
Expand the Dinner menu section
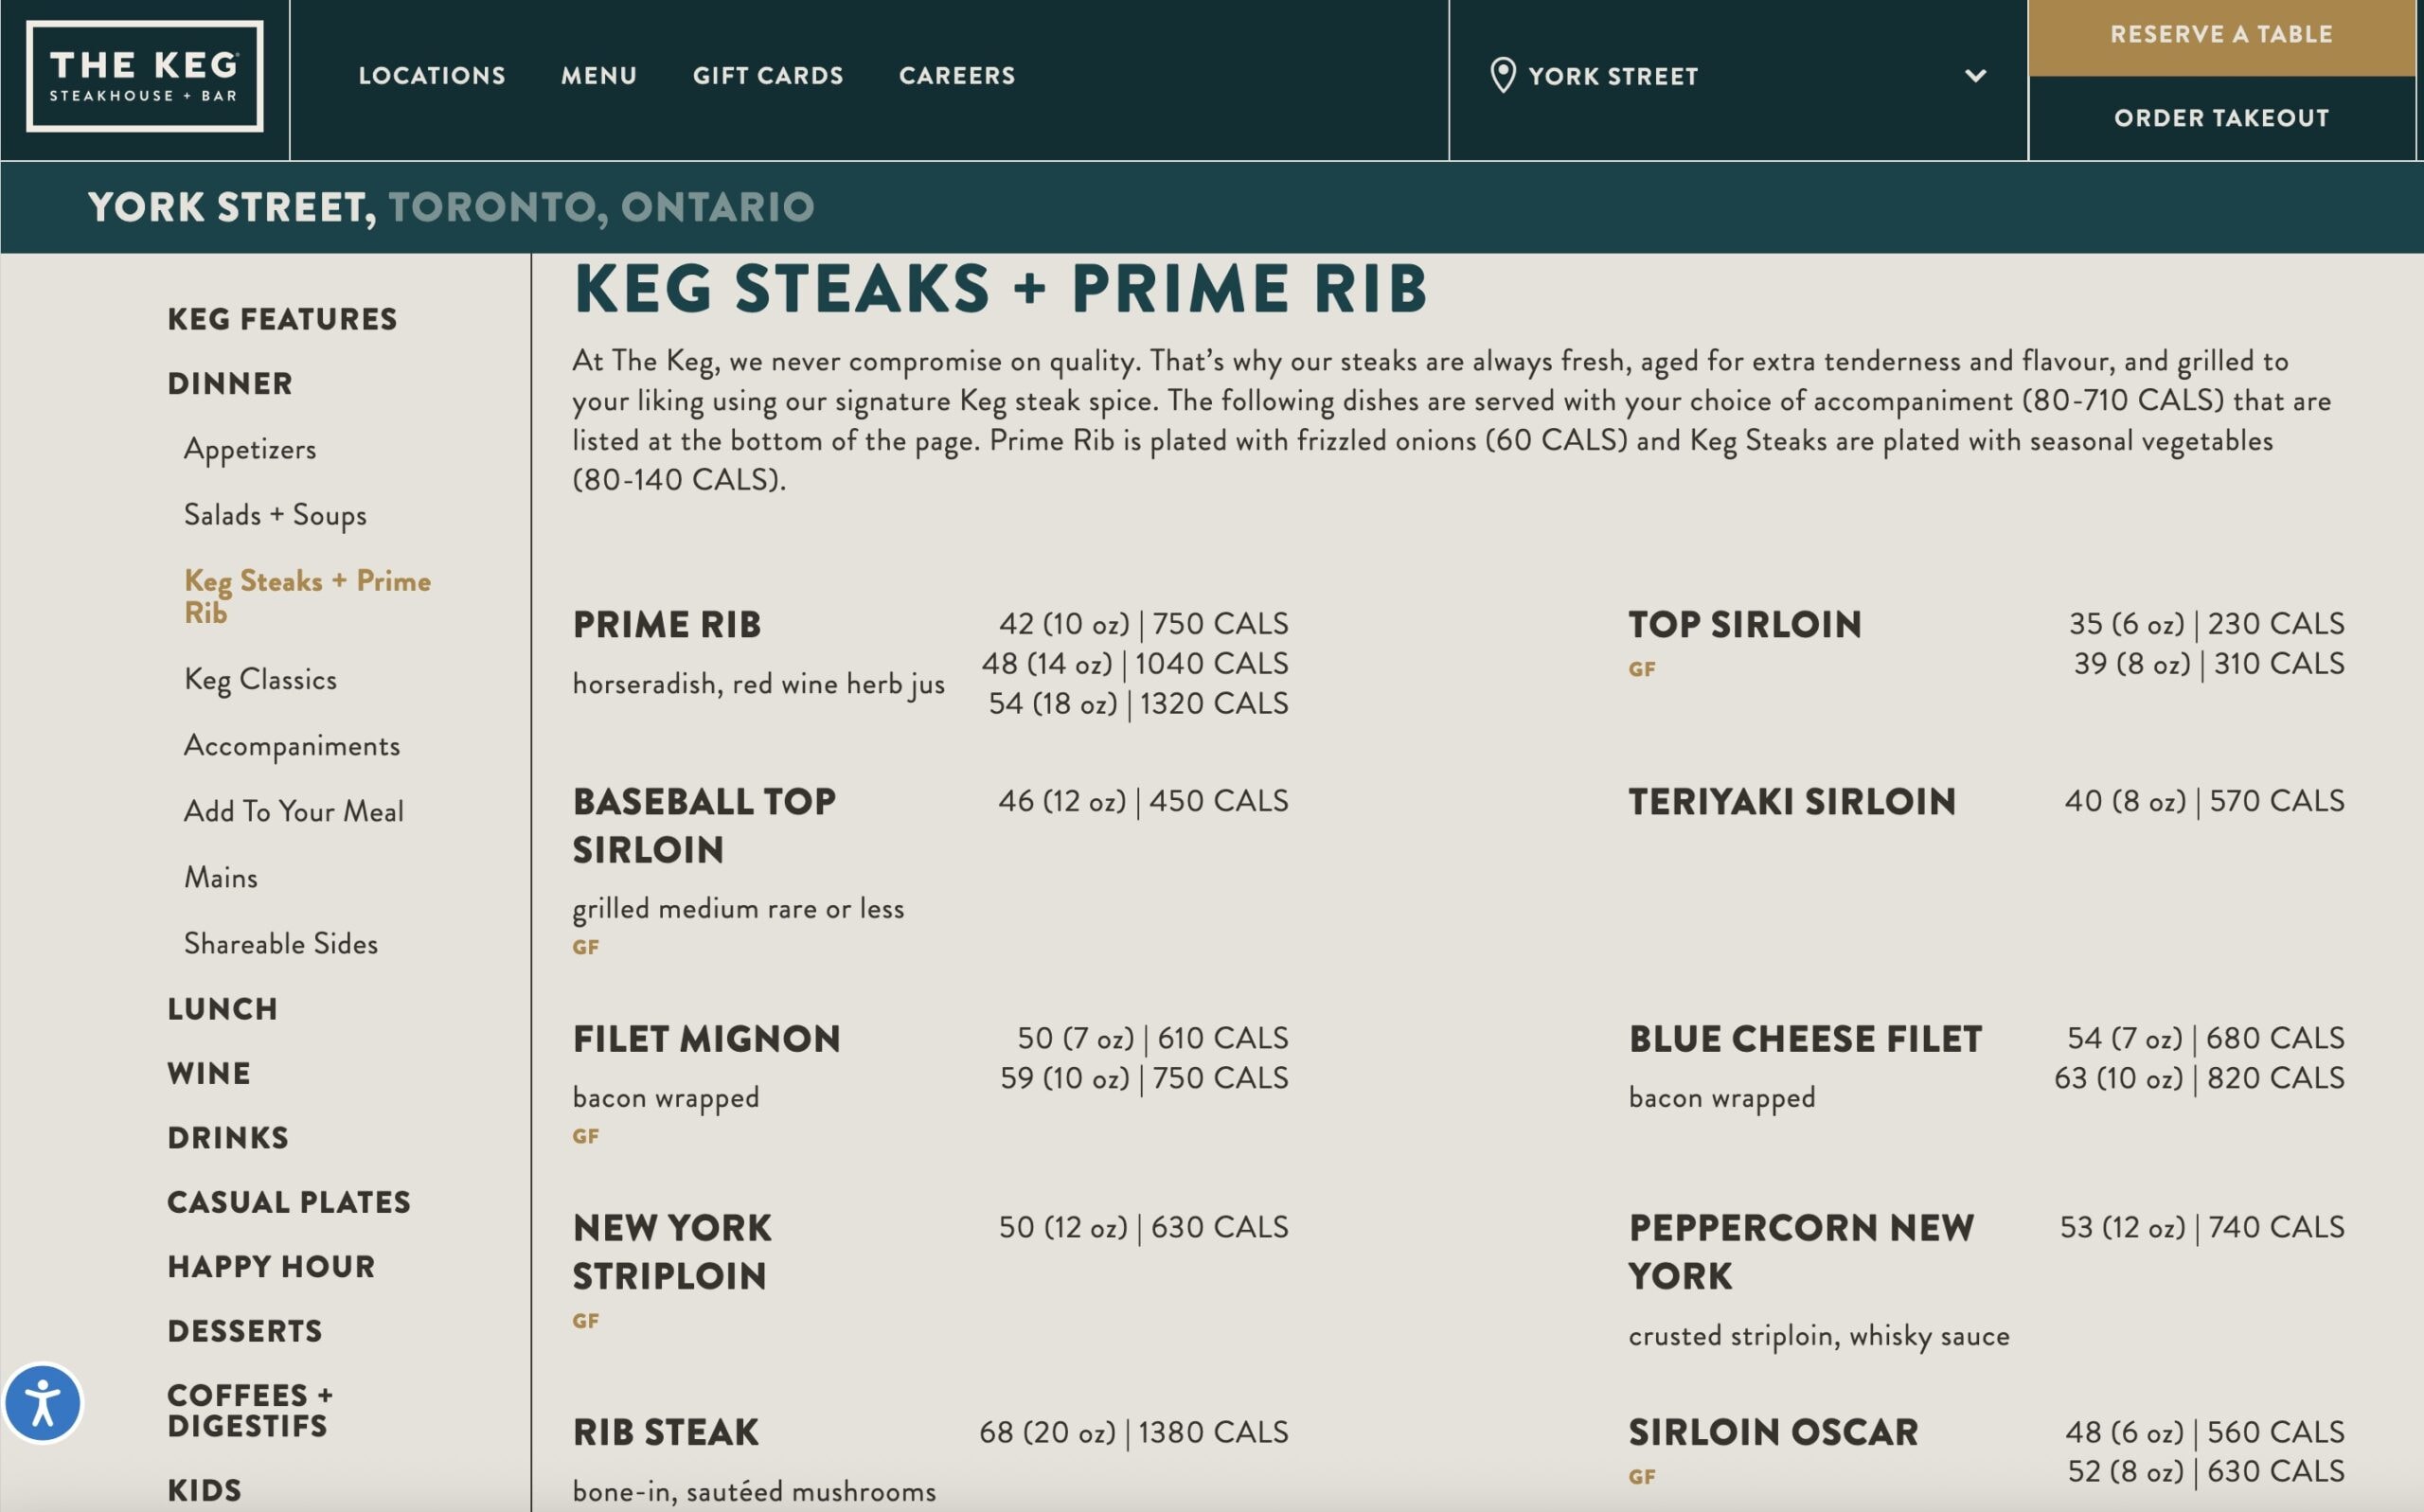[x=230, y=384]
